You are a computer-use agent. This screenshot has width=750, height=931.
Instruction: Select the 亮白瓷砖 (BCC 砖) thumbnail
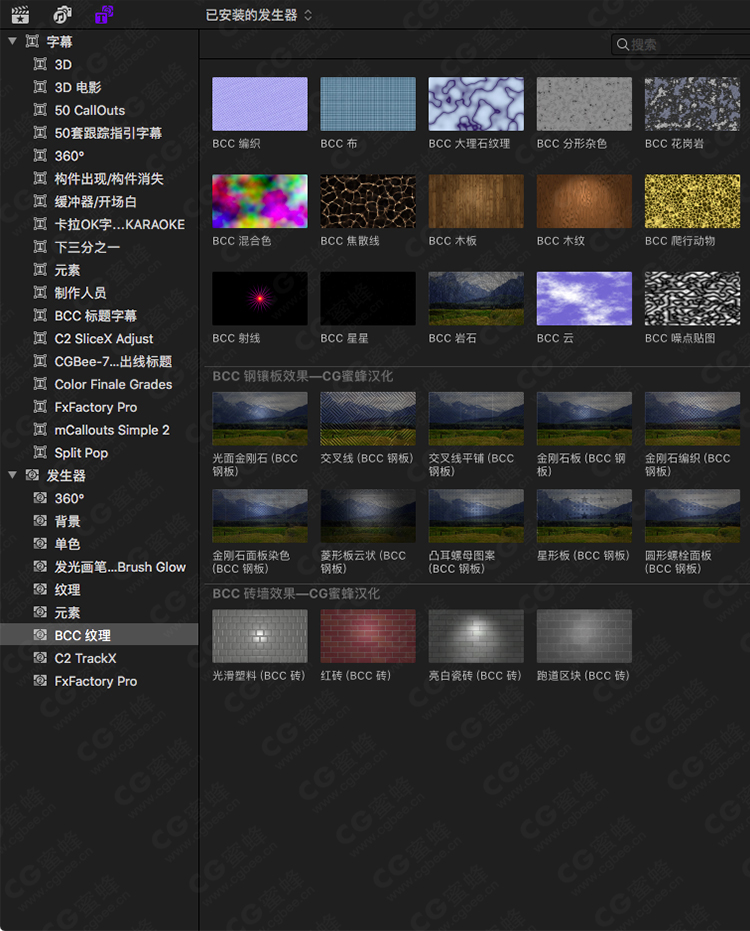(476, 636)
